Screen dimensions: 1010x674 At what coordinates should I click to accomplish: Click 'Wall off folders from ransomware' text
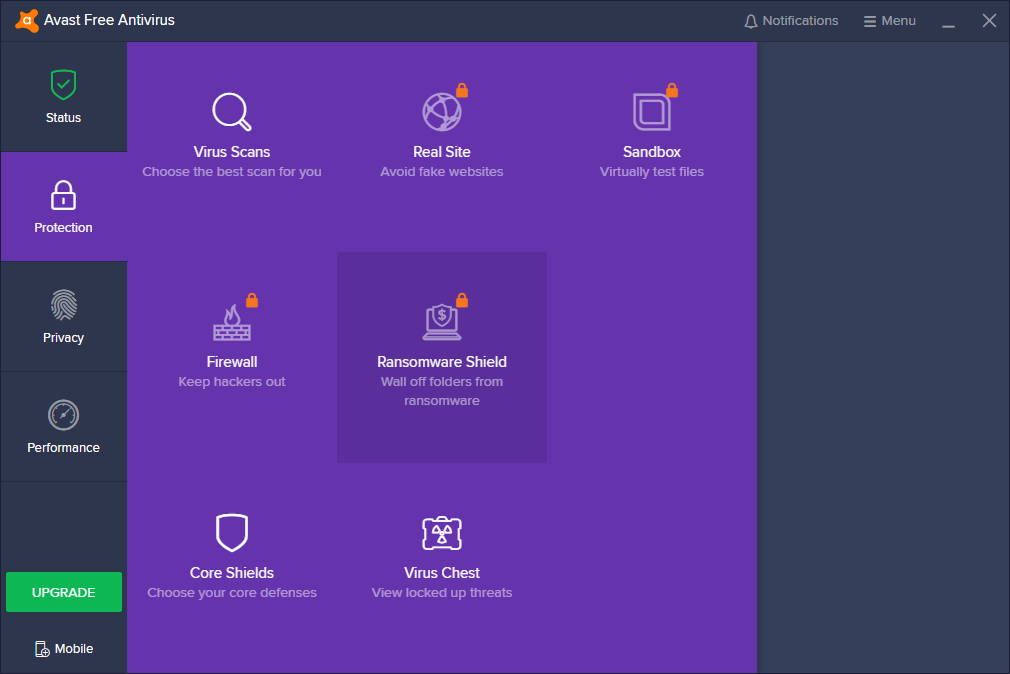(x=442, y=391)
